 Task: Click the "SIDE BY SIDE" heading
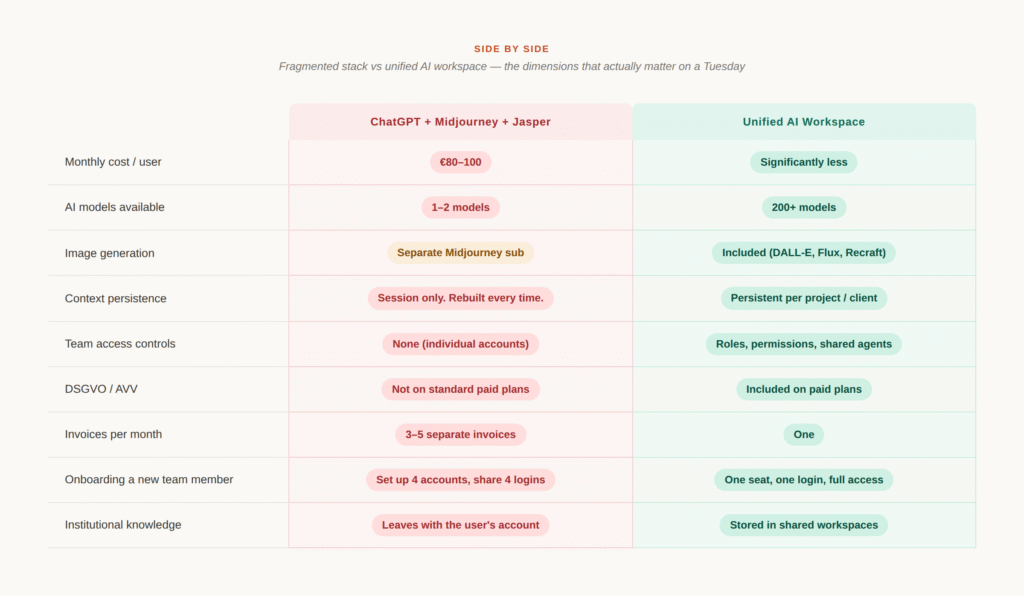(x=511, y=49)
